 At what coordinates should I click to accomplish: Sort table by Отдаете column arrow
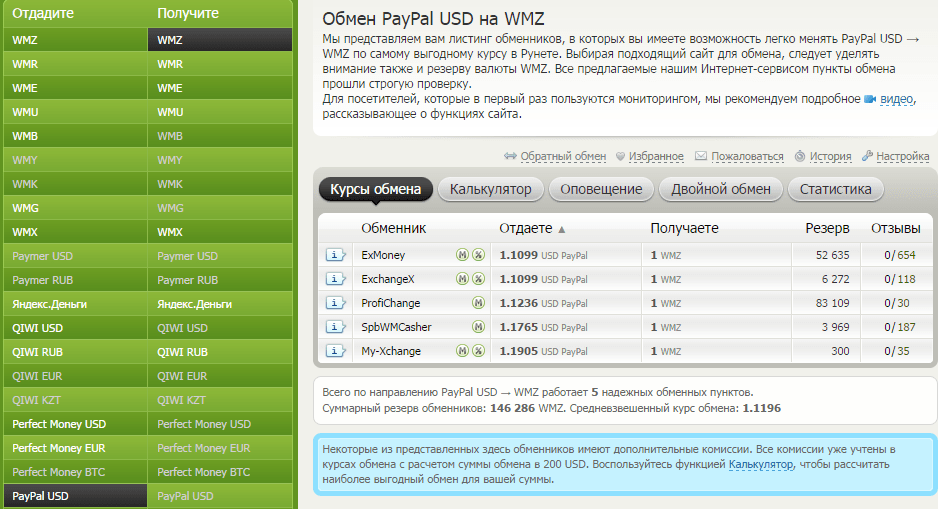click(562, 229)
